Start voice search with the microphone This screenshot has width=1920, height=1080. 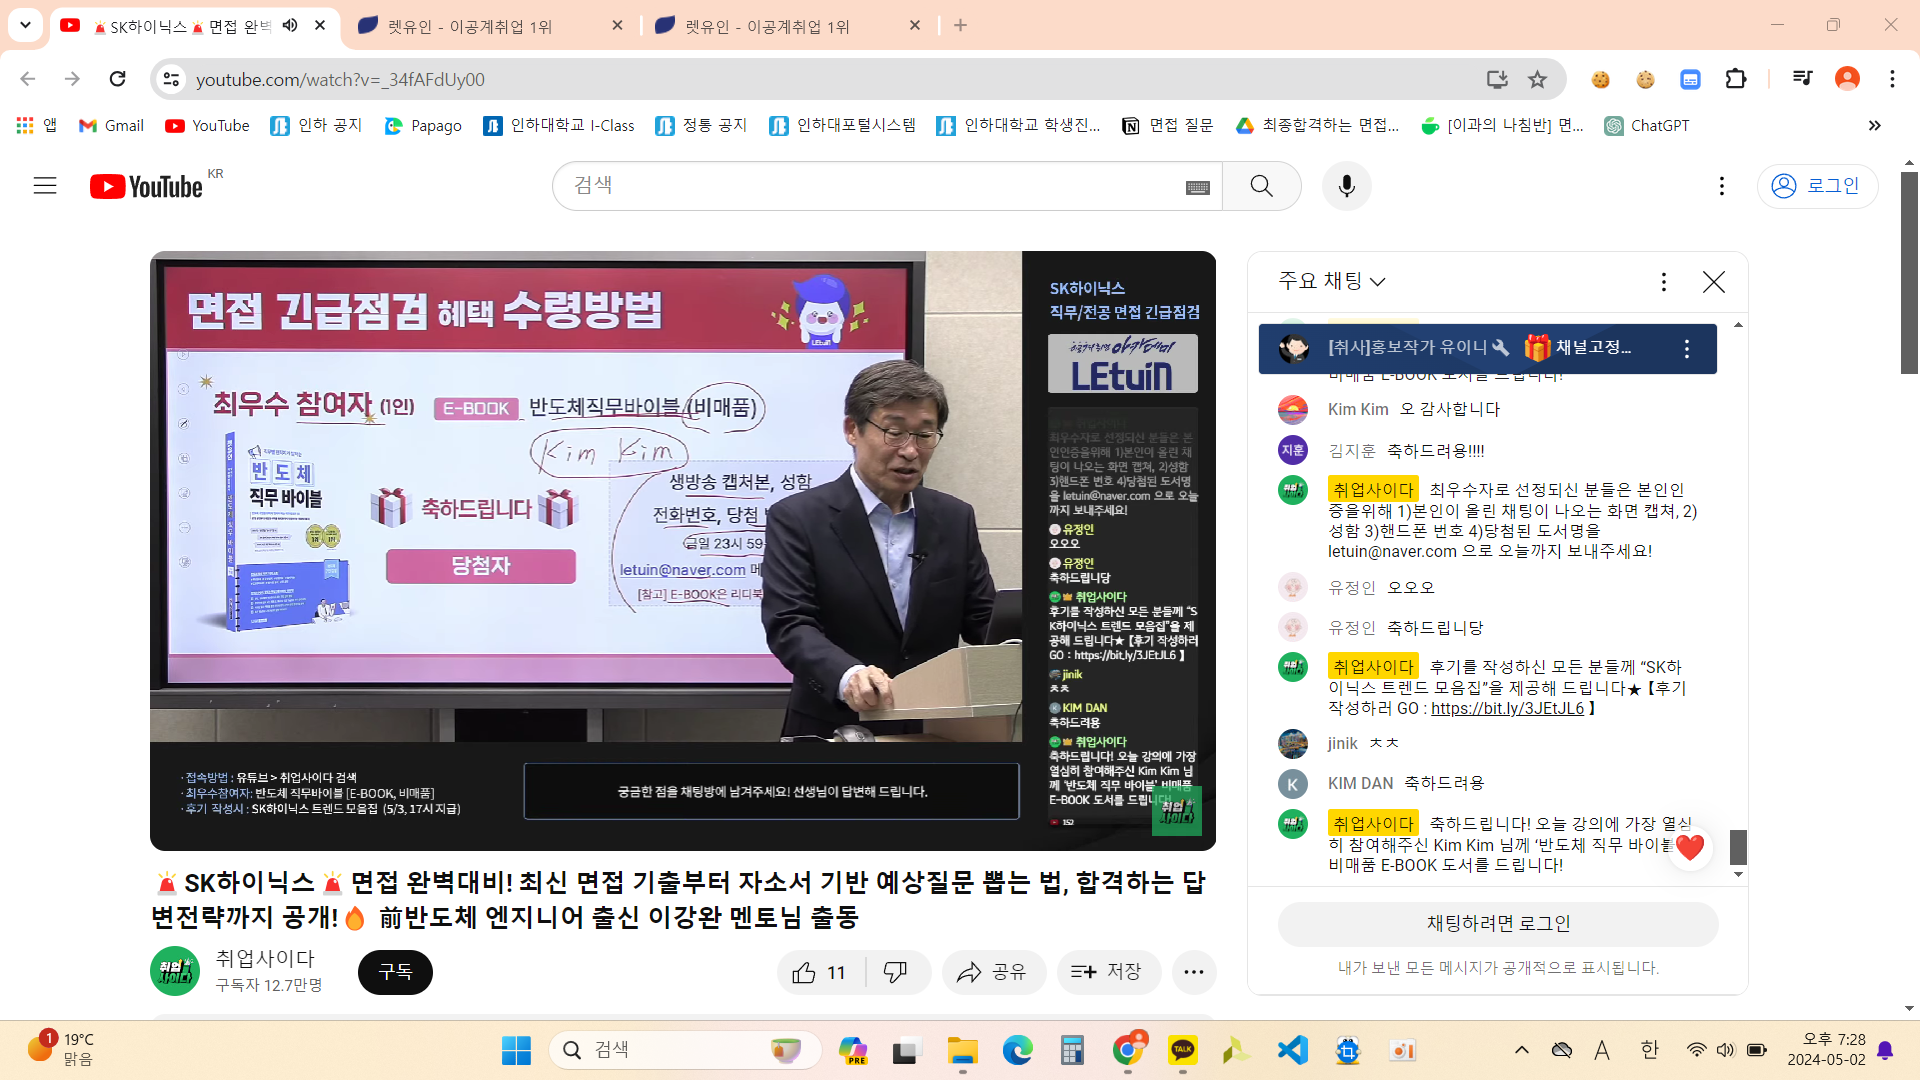(x=1346, y=186)
